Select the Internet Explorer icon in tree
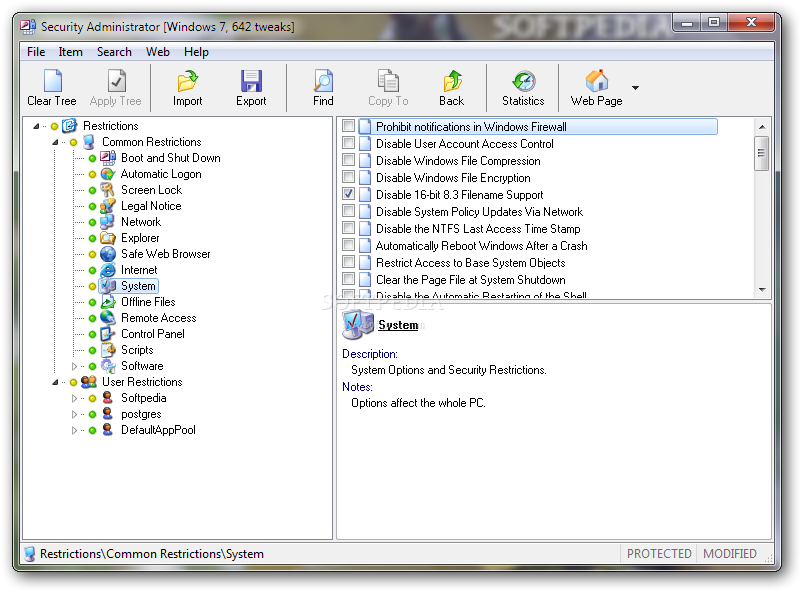This screenshot has height=592, width=802. tap(108, 270)
